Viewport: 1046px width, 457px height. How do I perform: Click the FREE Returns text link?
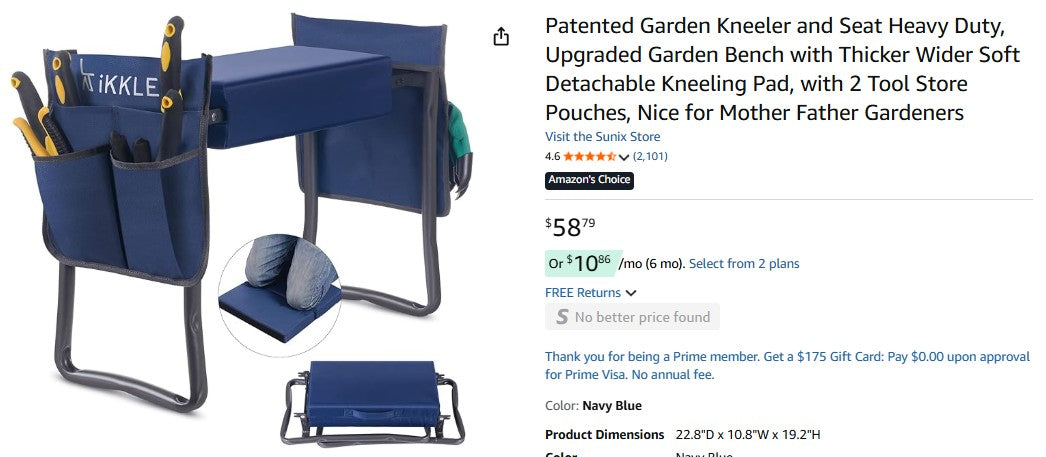click(582, 293)
